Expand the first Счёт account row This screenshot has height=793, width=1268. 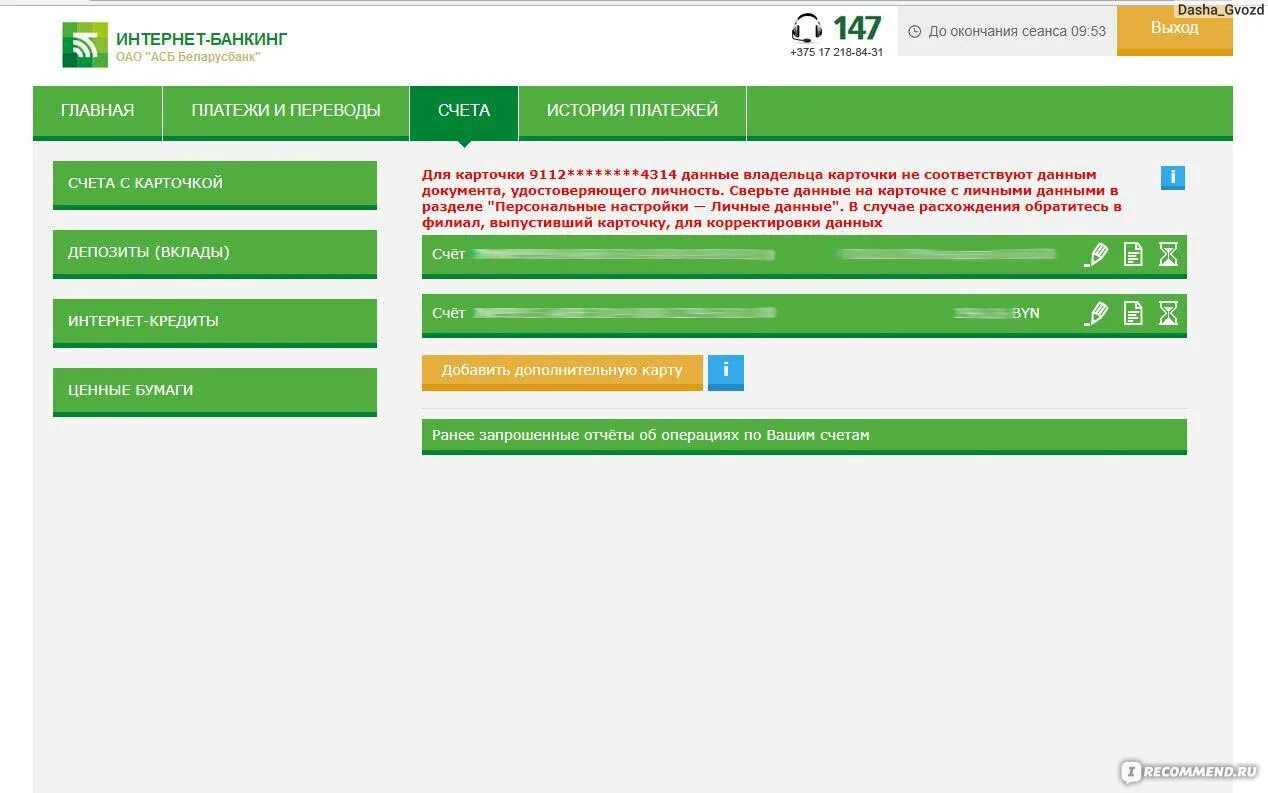click(x=804, y=256)
